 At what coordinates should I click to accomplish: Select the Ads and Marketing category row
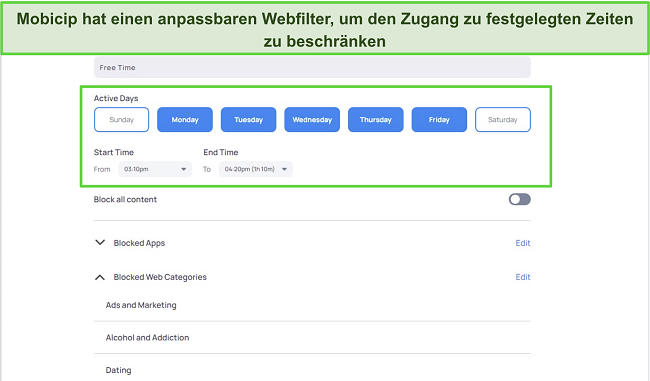click(x=312, y=305)
